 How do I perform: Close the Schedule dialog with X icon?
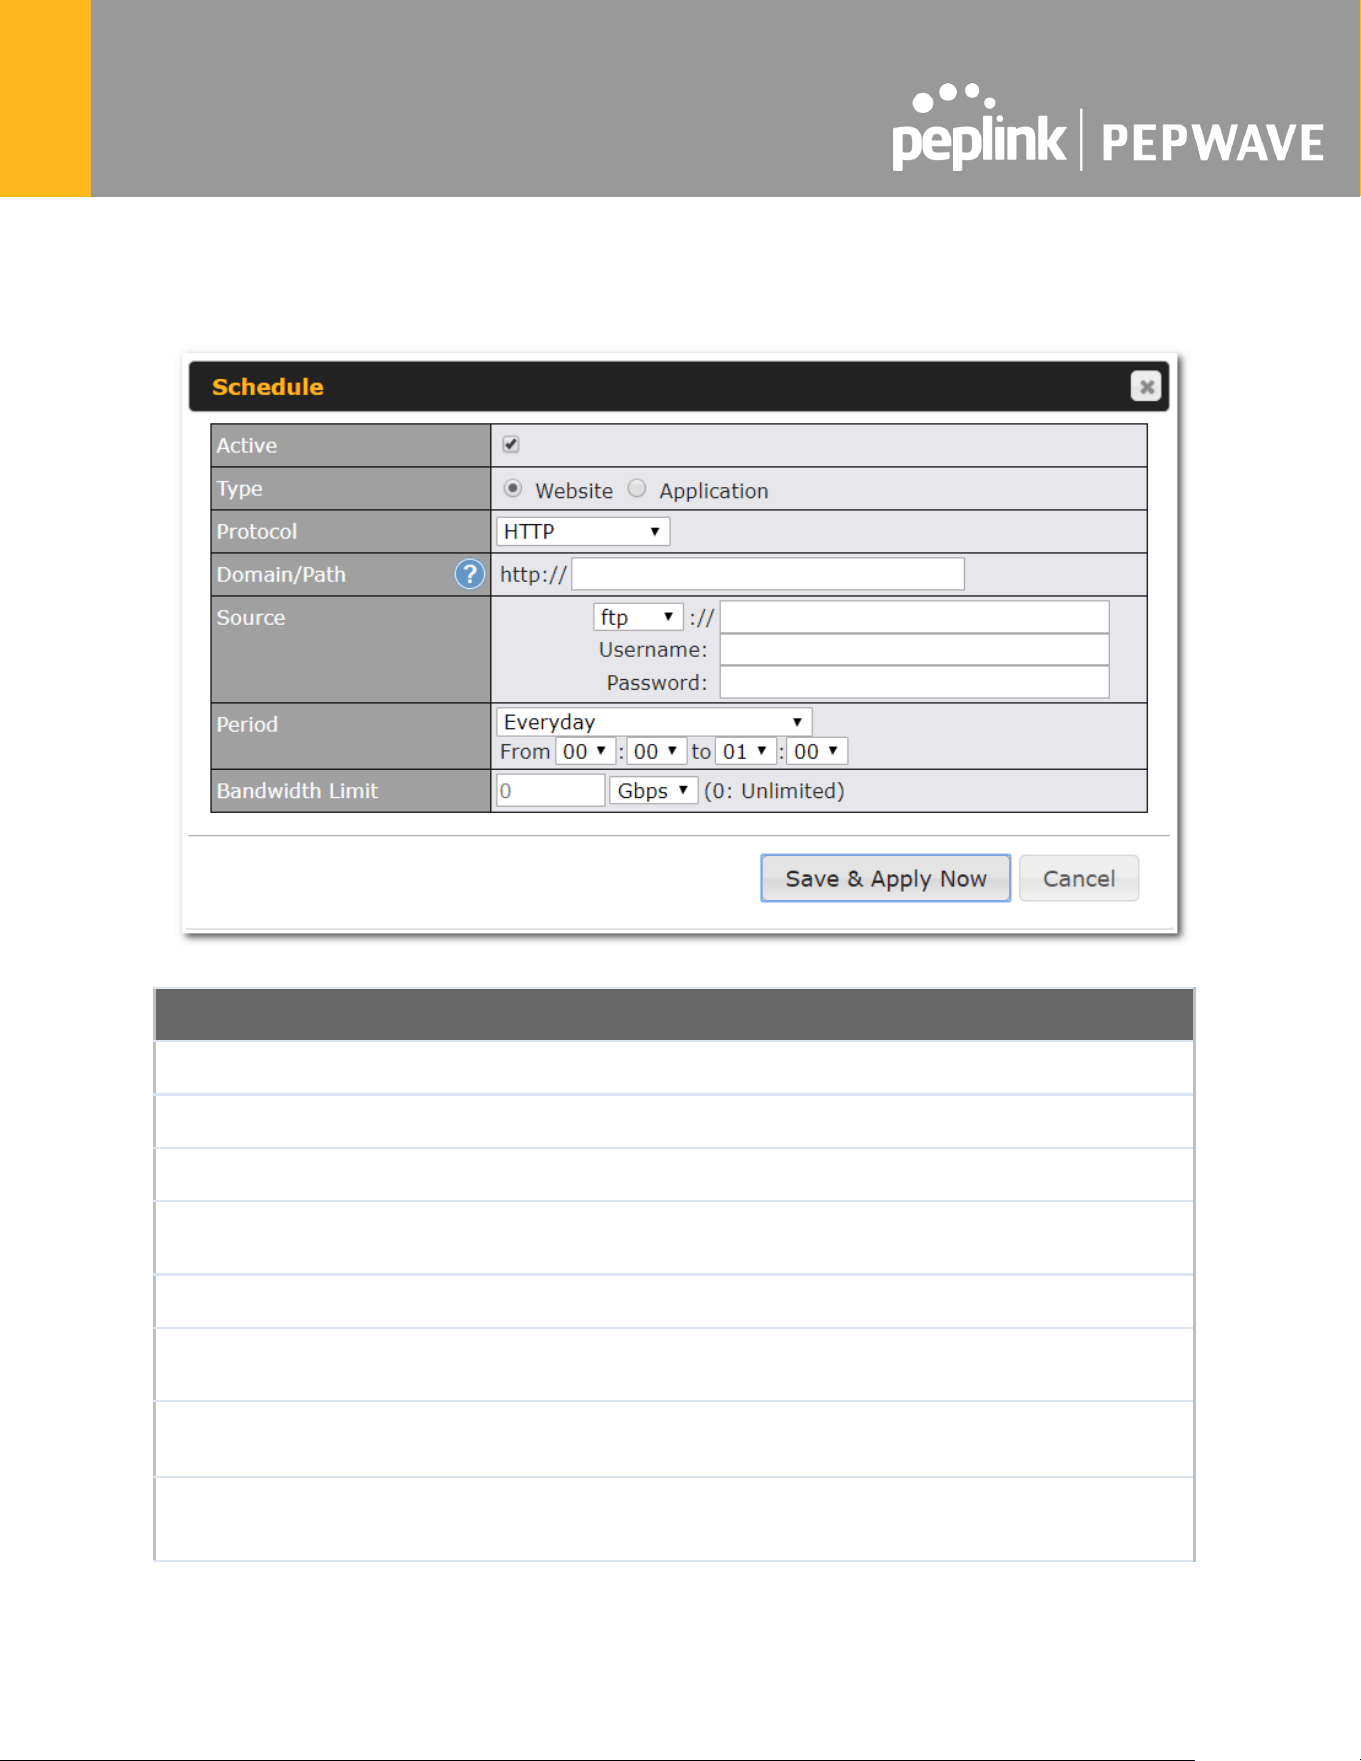click(x=1146, y=386)
